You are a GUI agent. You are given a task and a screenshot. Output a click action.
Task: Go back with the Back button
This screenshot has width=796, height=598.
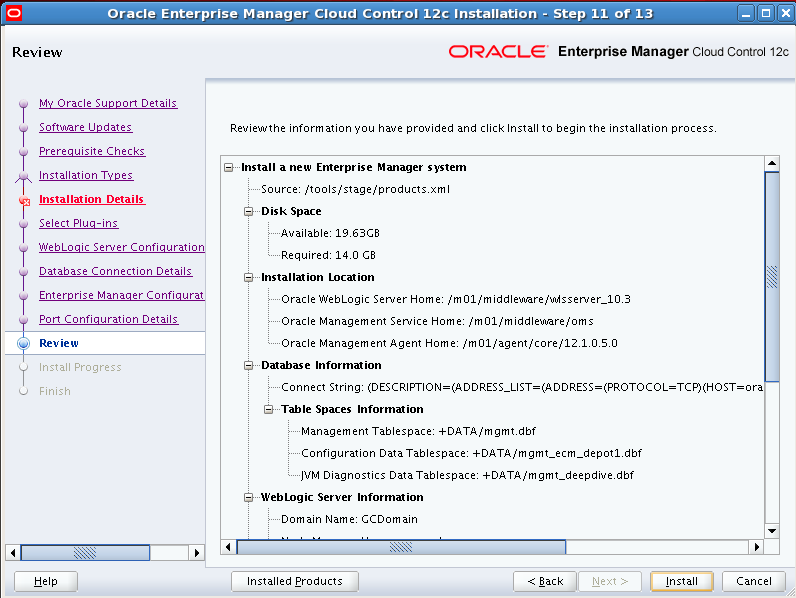pos(545,581)
